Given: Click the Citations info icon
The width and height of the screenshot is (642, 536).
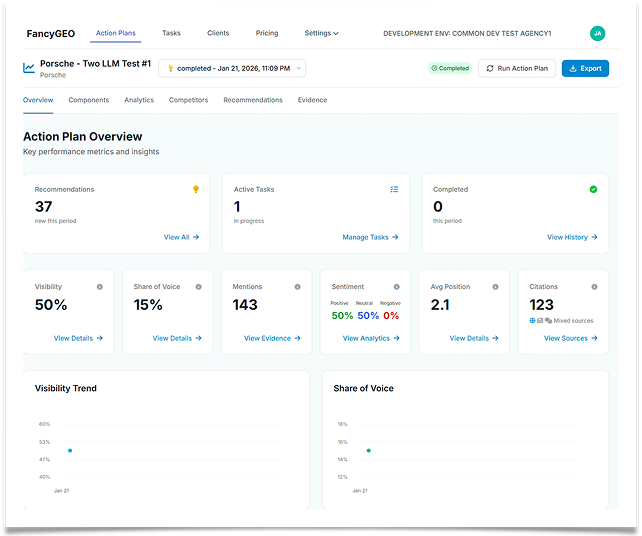Looking at the screenshot, I should pos(595,287).
